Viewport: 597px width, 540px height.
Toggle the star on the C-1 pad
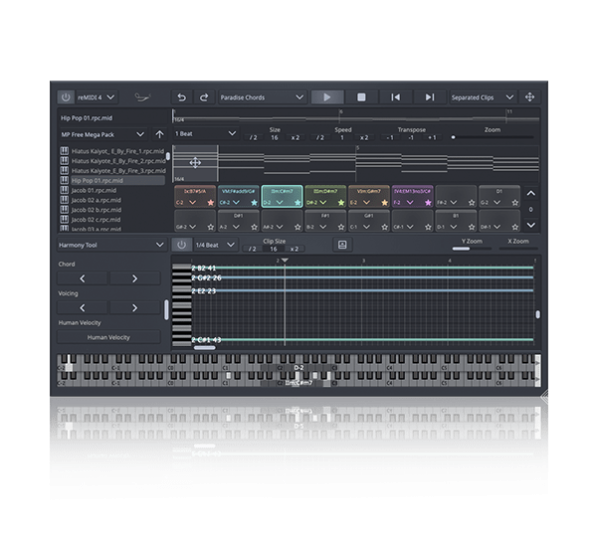[384, 227]
